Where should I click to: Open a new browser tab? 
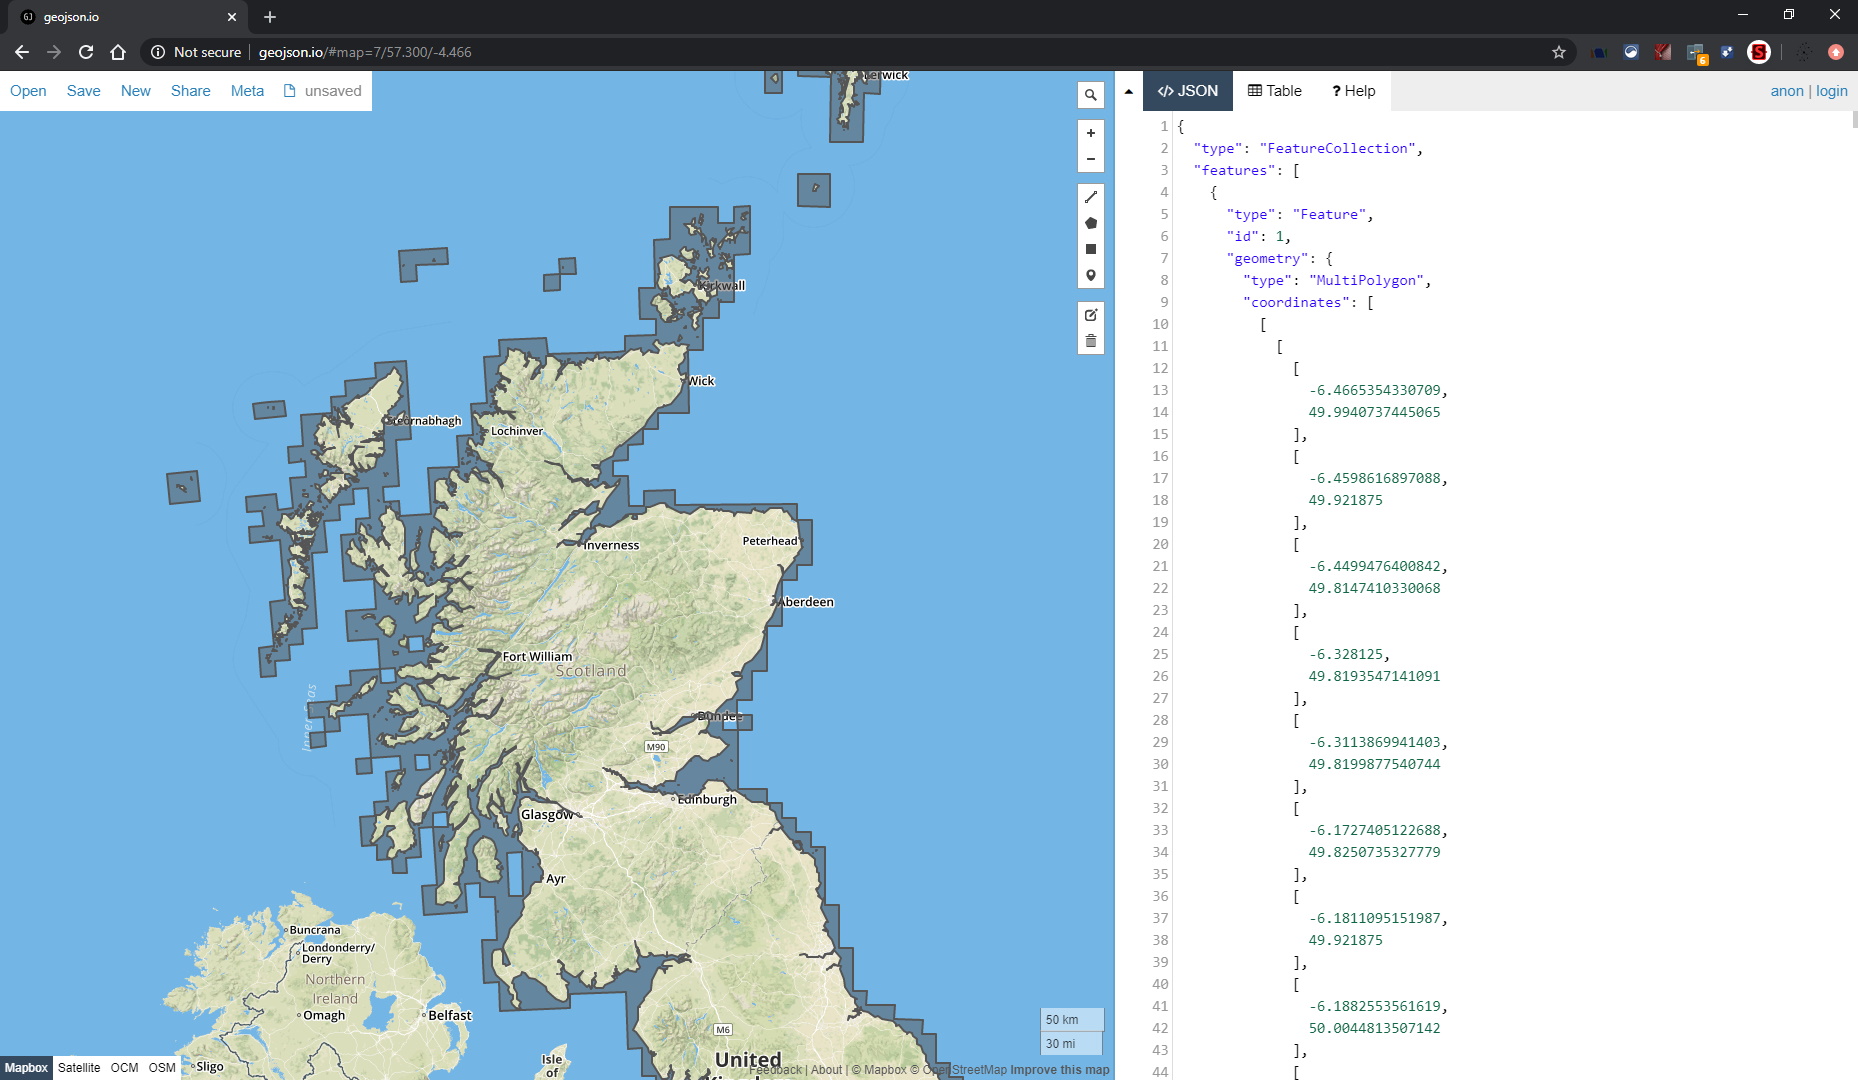click(x=270, y=17)
